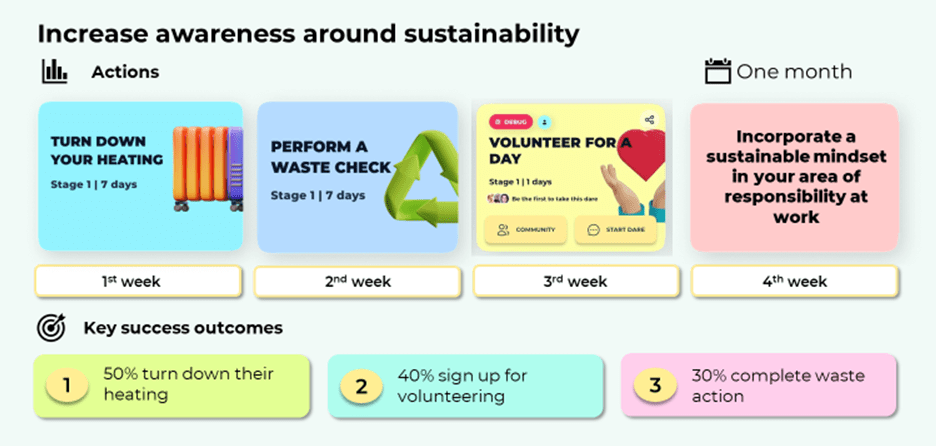This screenshot has width=936, height=446.
Task: Select the 4th week label
Action: coord(795,281)
